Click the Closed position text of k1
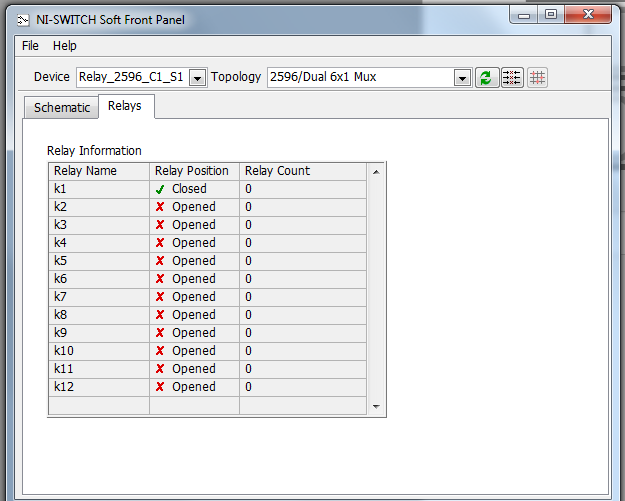This screenshot has width=625, height=501. [189, 189]
